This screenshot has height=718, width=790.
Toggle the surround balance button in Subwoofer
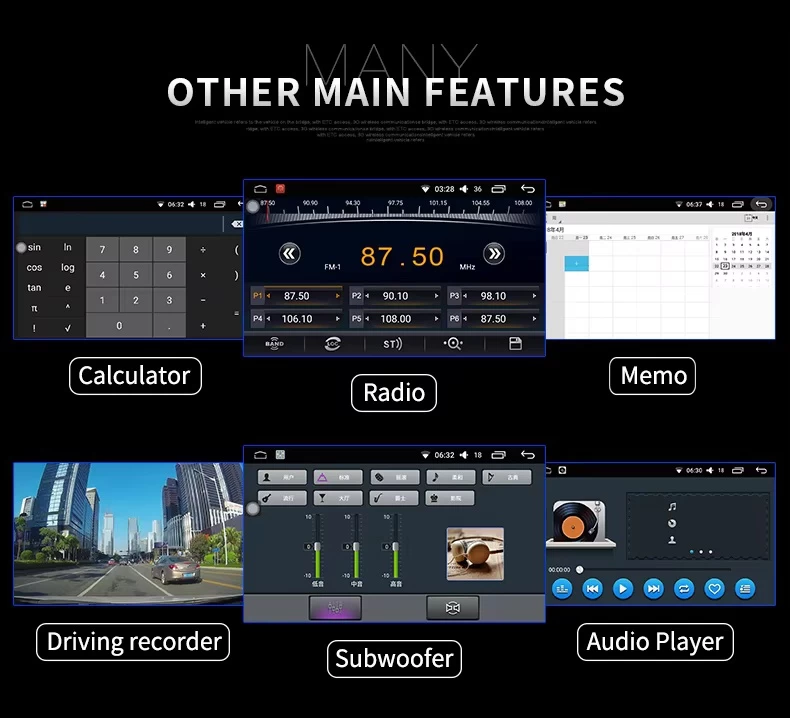pyautogui.click(x=452, y=607)
